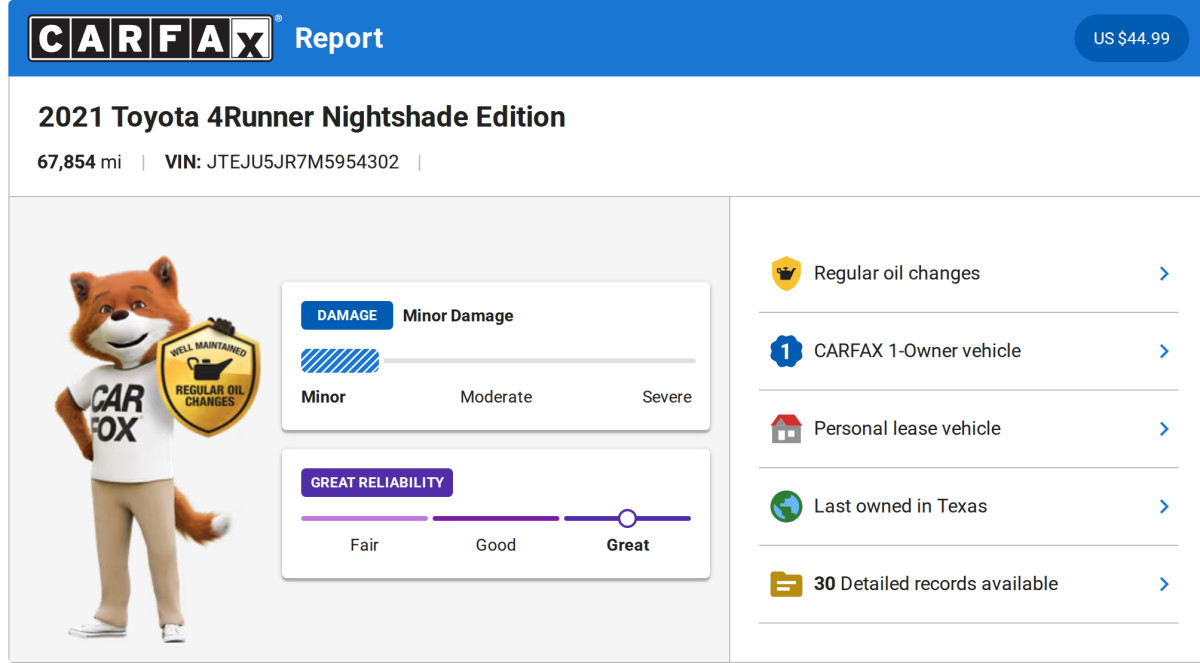This screenshot has height=663, width=1200.
Task: Click the US $44.99 price button
Action: pyautogui.click(x=1131, y=39)
